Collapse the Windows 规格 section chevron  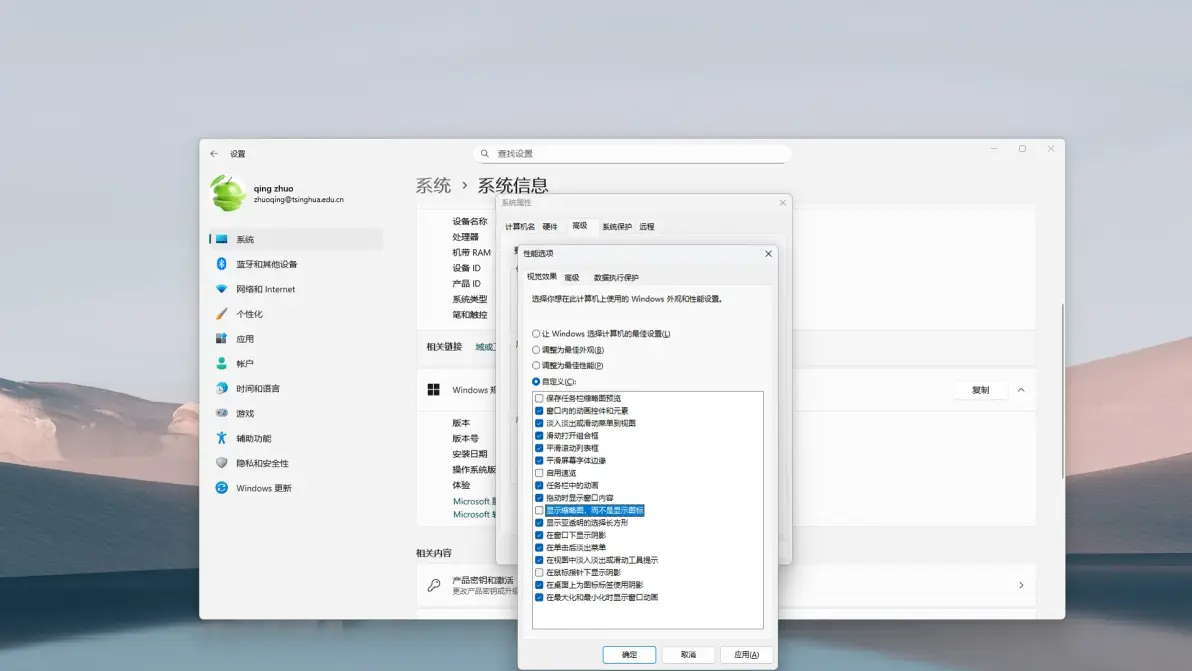1021,390
